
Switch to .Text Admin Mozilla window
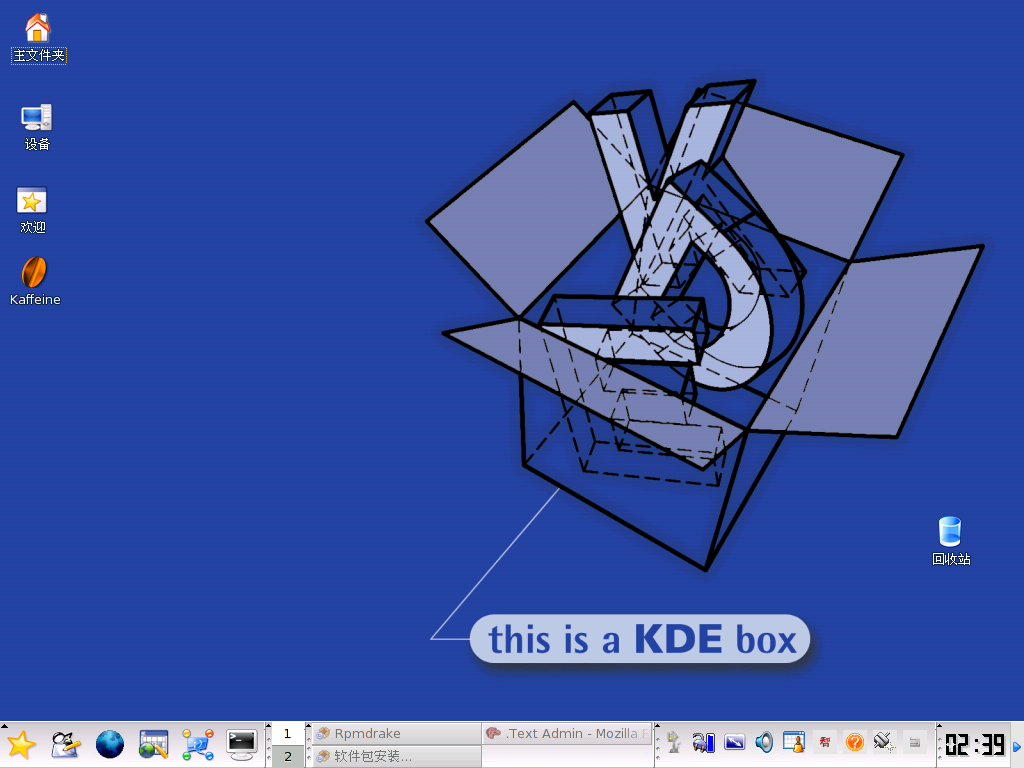(566, 733)
